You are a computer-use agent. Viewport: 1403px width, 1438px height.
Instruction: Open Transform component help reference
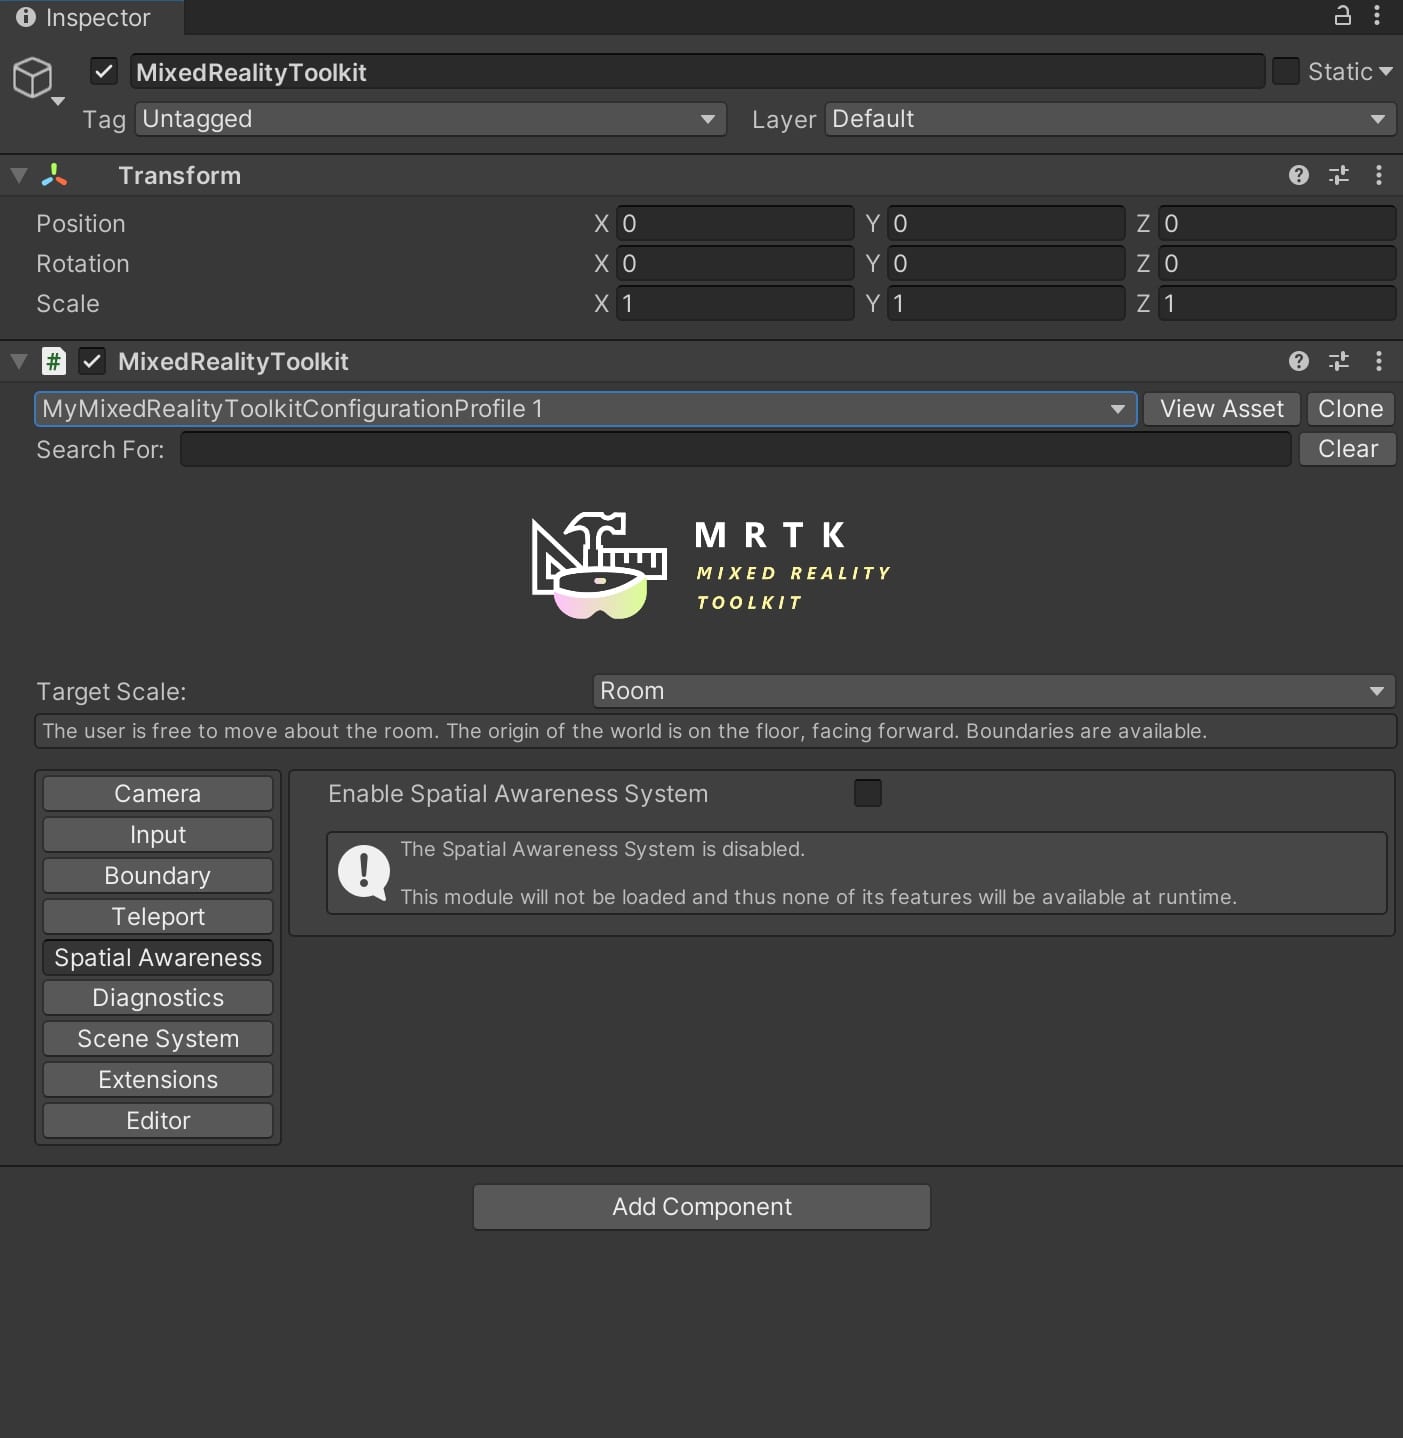[x=1299, y=175]
